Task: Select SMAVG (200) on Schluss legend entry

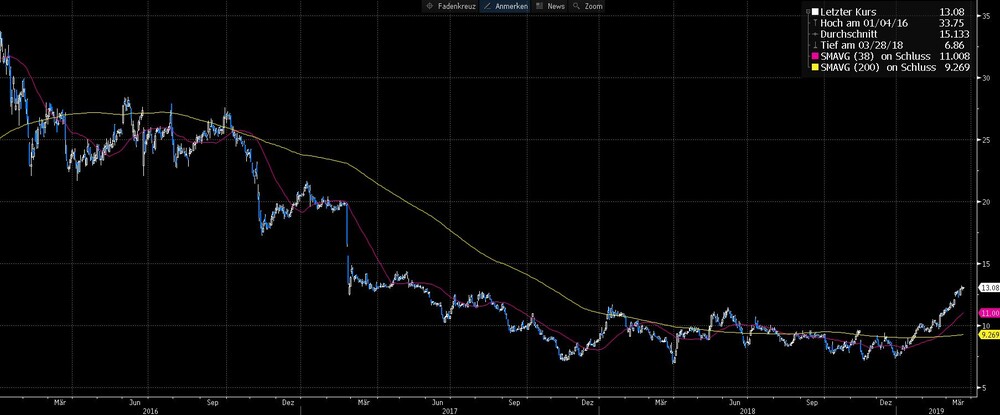Action: [x=888, y=68]
